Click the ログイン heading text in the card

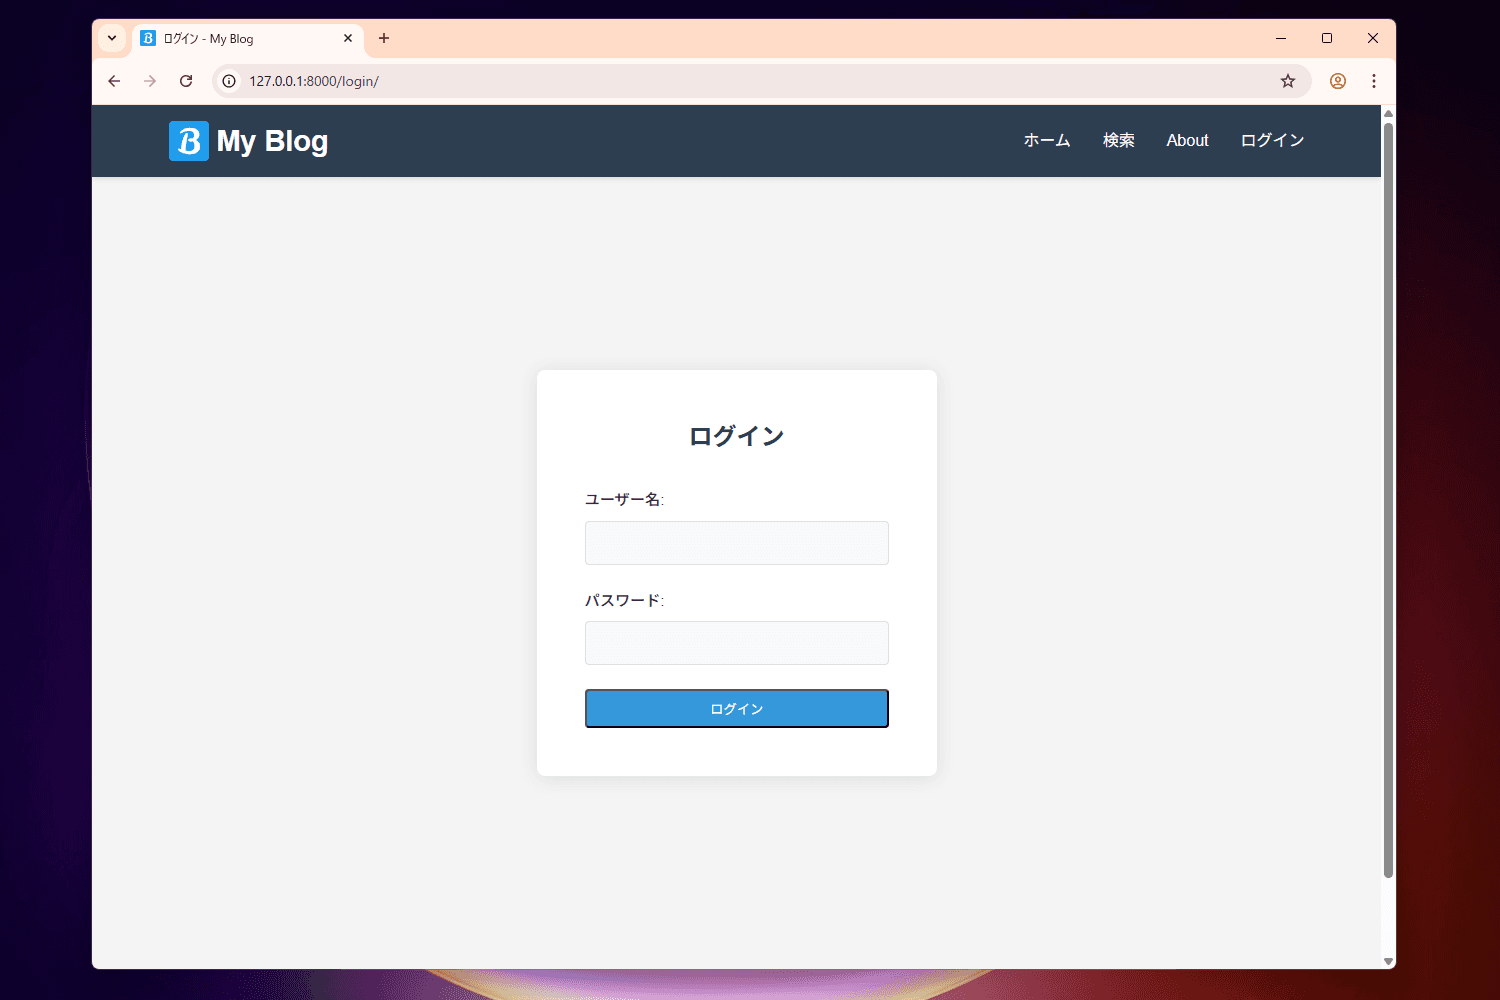737,436
